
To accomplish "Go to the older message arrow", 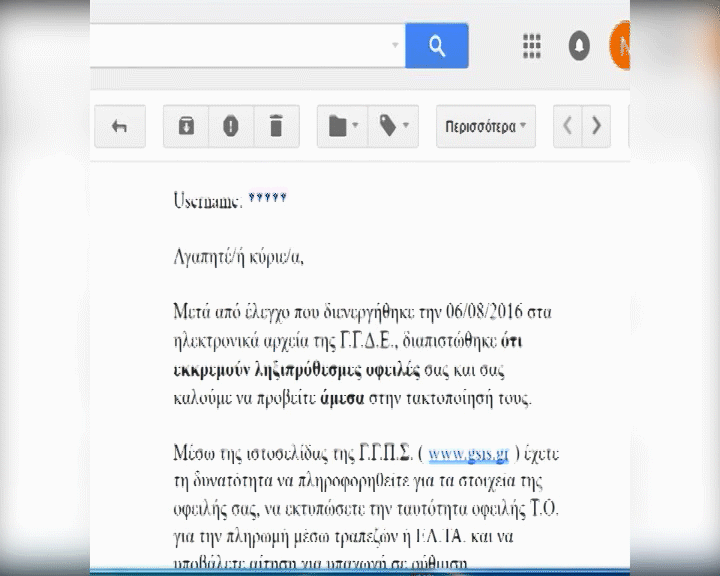I will tap(597, 126).
